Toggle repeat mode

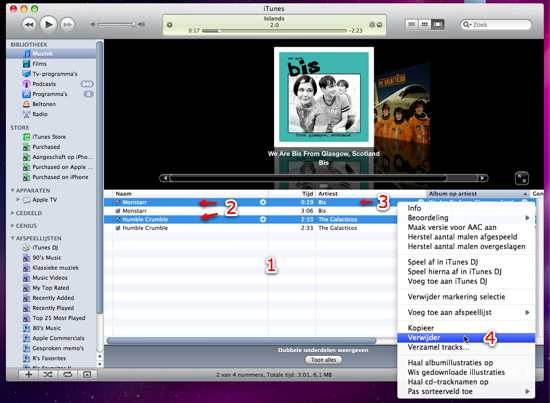(x=67, y=375)
